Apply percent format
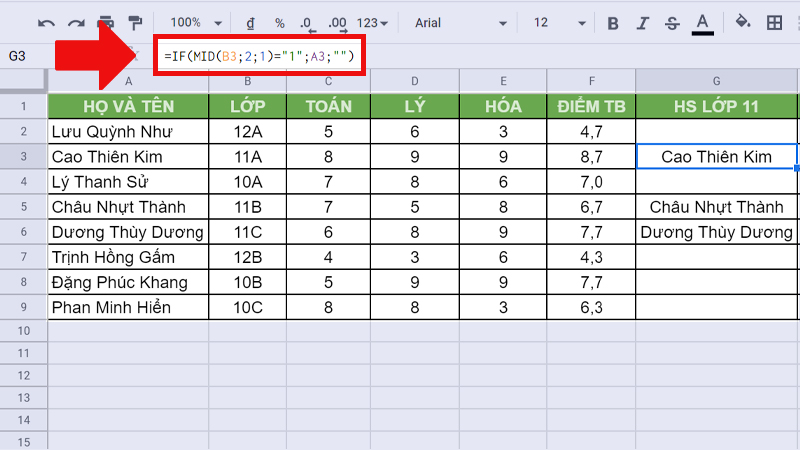This screenshot has width=800, height=450. (x=280, y=22)
